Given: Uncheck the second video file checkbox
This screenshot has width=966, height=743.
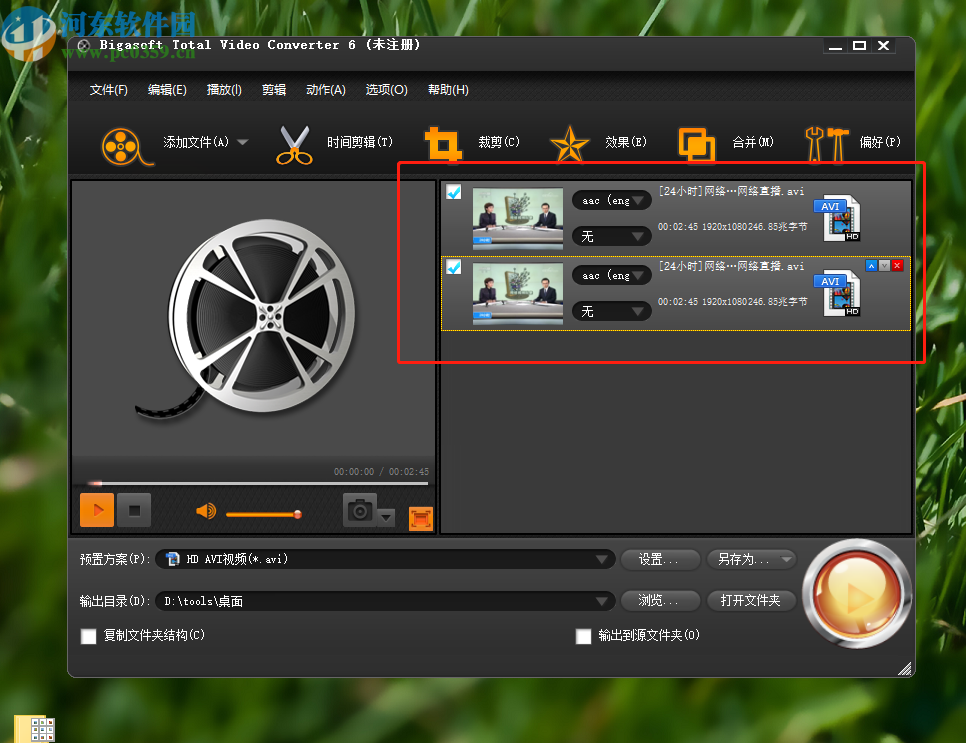Looking at the screenshot, I should point(454,267).
